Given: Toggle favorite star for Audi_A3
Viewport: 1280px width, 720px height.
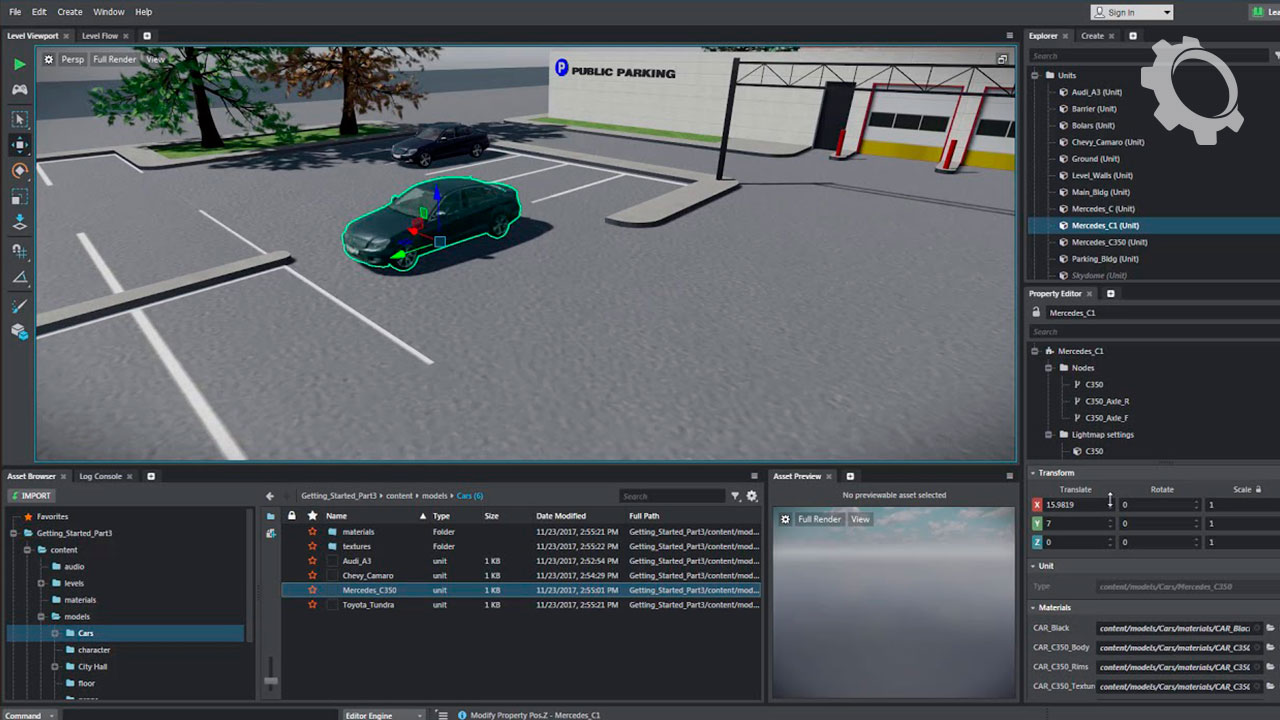Looking at the screenshot, I should 312,561.
